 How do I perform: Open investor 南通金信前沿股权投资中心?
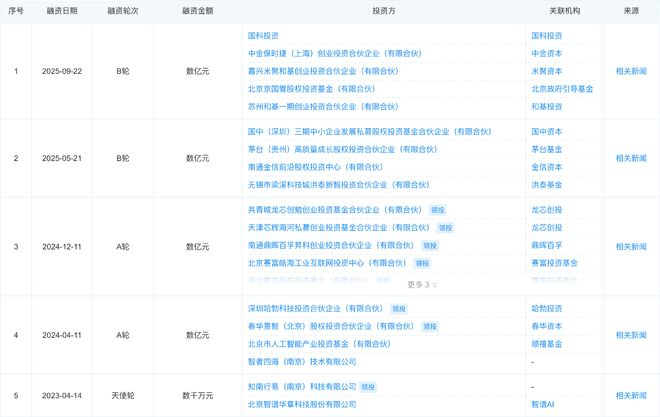[315, 167]
